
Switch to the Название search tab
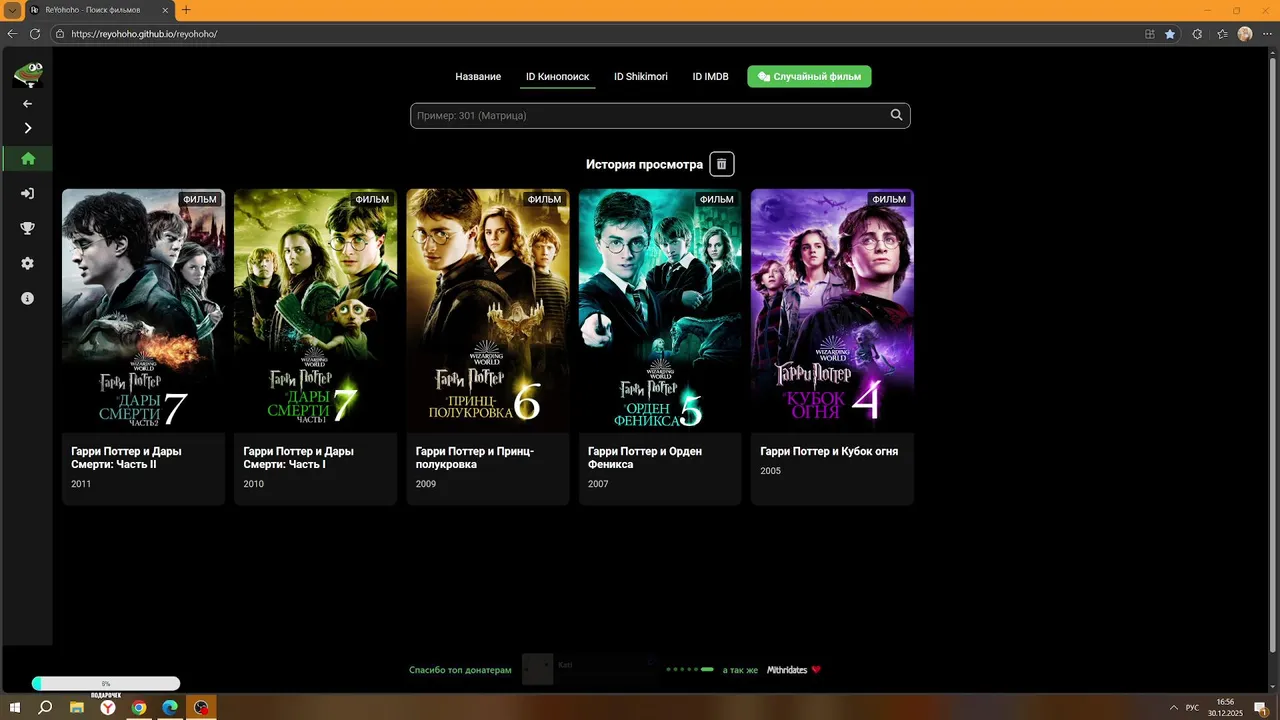point(478,77)
